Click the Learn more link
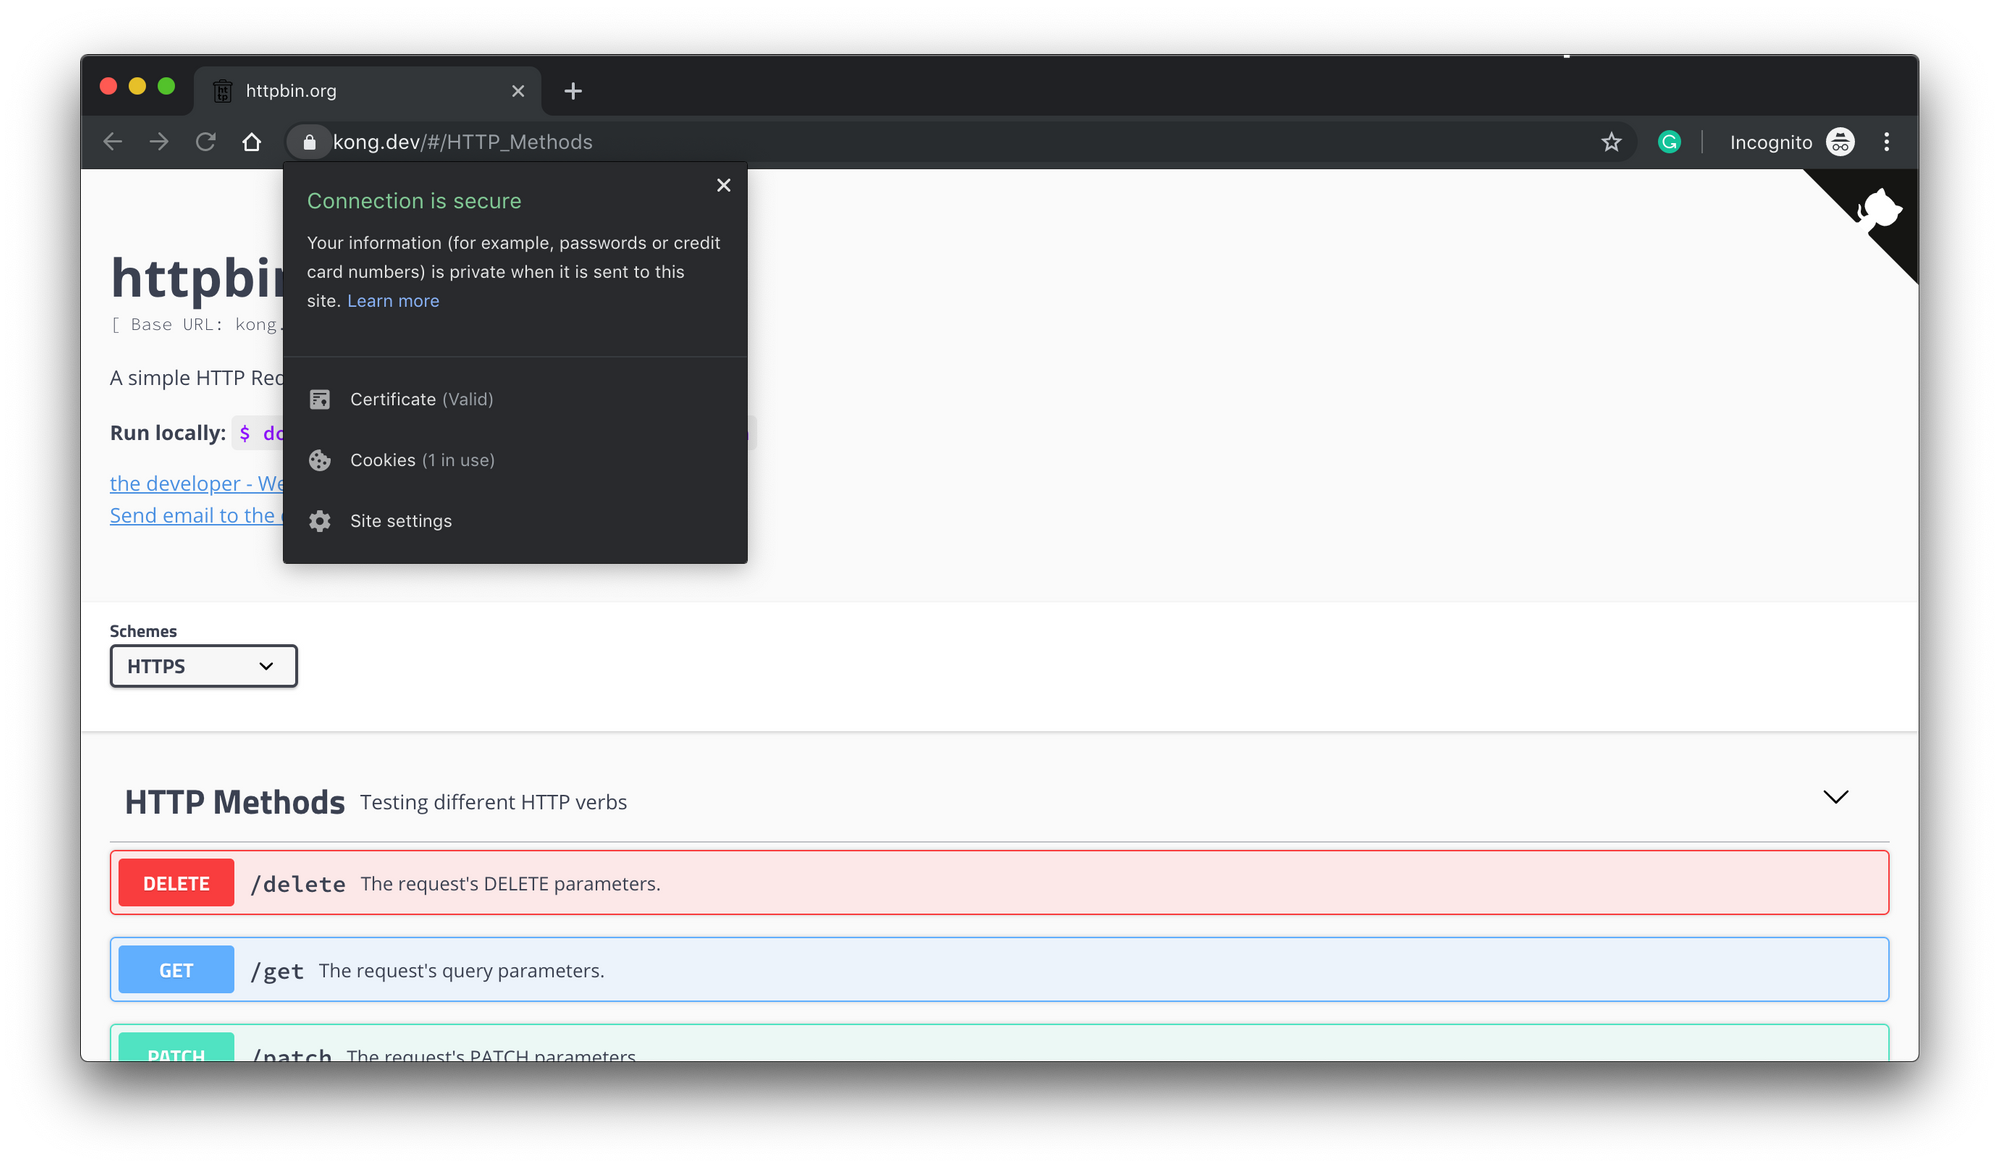Image resolution: width=2000 pixels, height=1169 pixels. click(393, 300)
